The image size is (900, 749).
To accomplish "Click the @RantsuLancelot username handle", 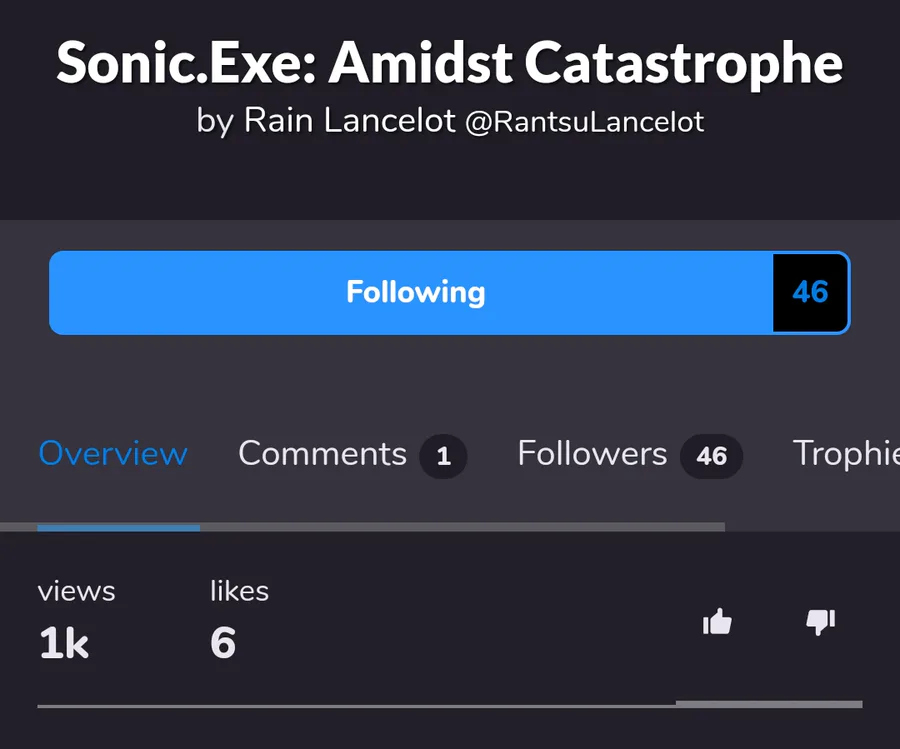I will pos(585,123).
